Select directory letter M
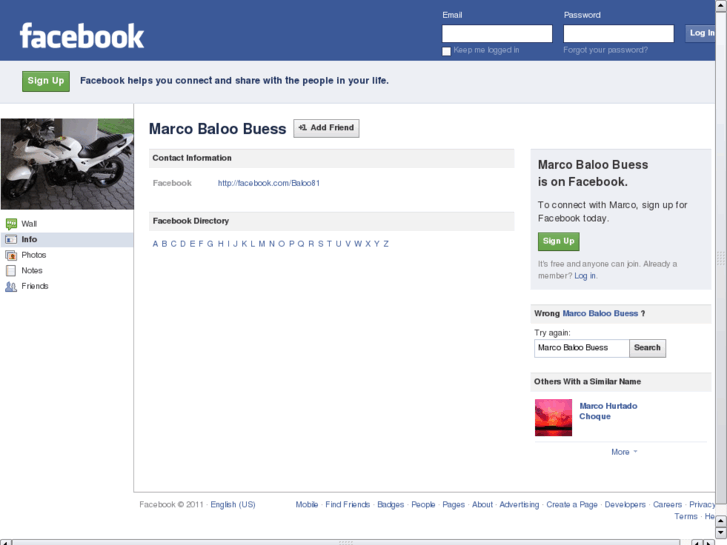The width and height of the screenshot is (727, 545). point(262,244)
